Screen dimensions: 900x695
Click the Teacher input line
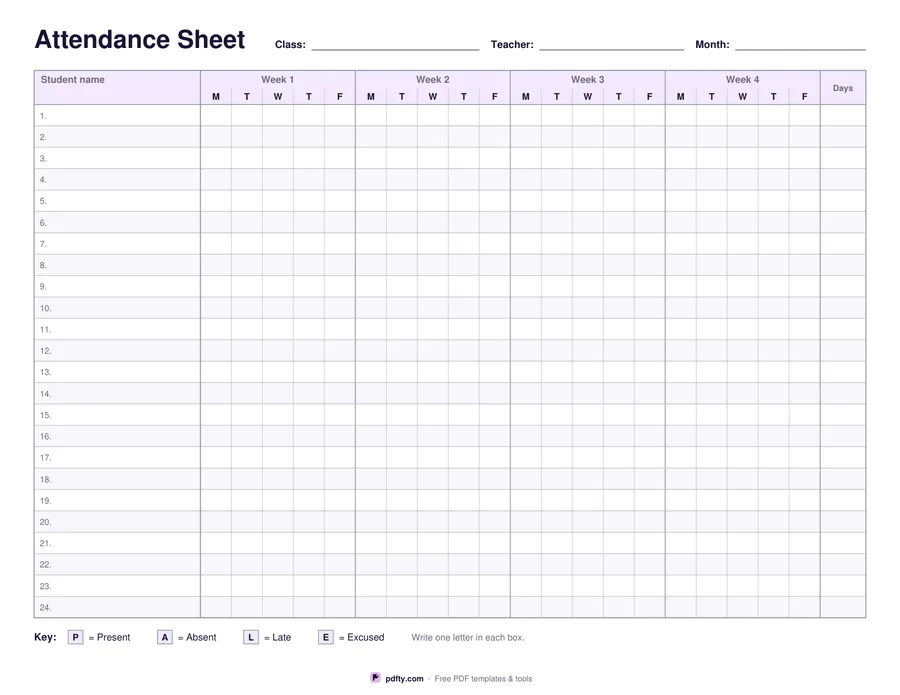point(611,45)
